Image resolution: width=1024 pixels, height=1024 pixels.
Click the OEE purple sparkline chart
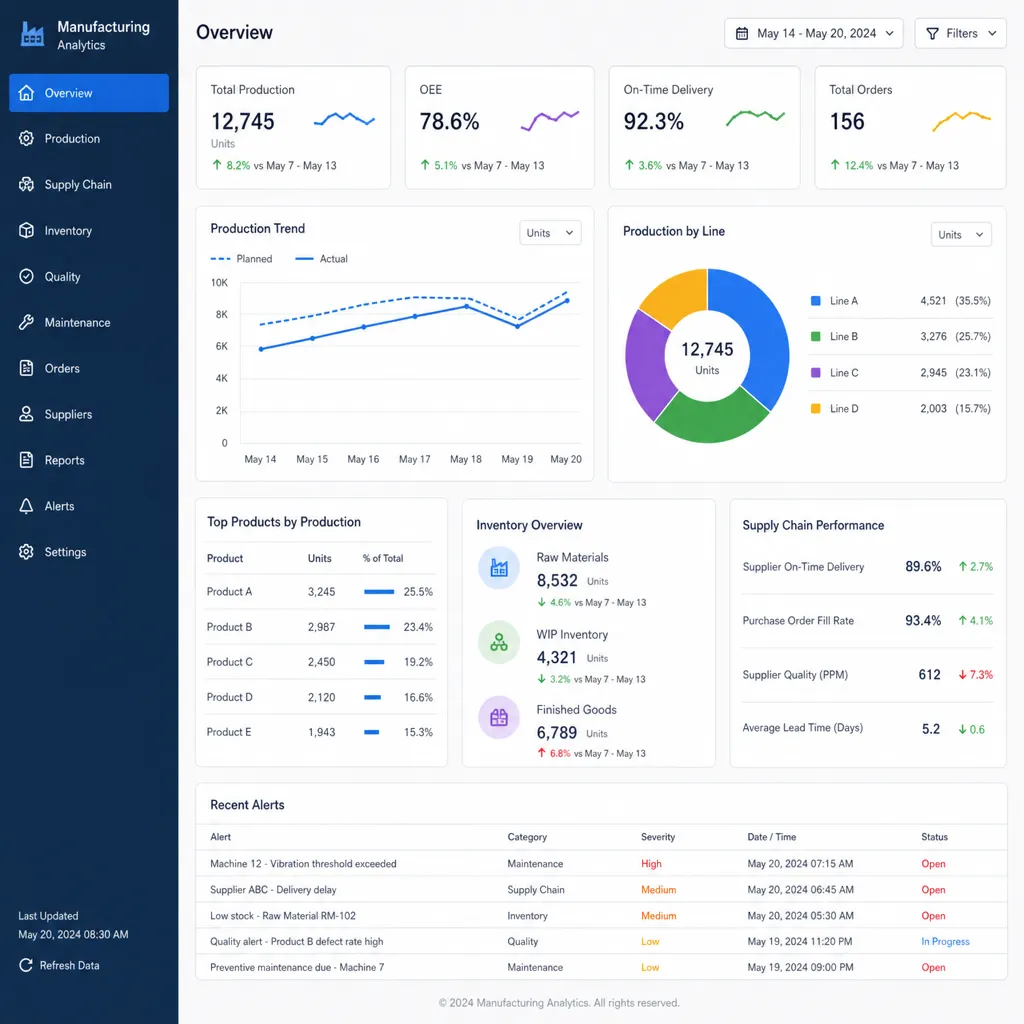pos(550,120)
